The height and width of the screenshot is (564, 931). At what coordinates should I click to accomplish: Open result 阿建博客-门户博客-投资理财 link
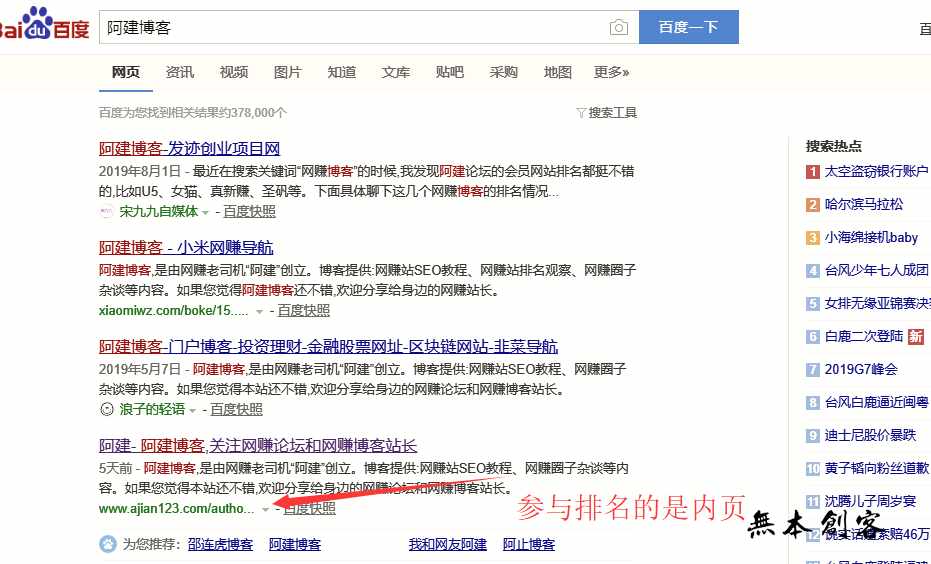coord(328,347)
